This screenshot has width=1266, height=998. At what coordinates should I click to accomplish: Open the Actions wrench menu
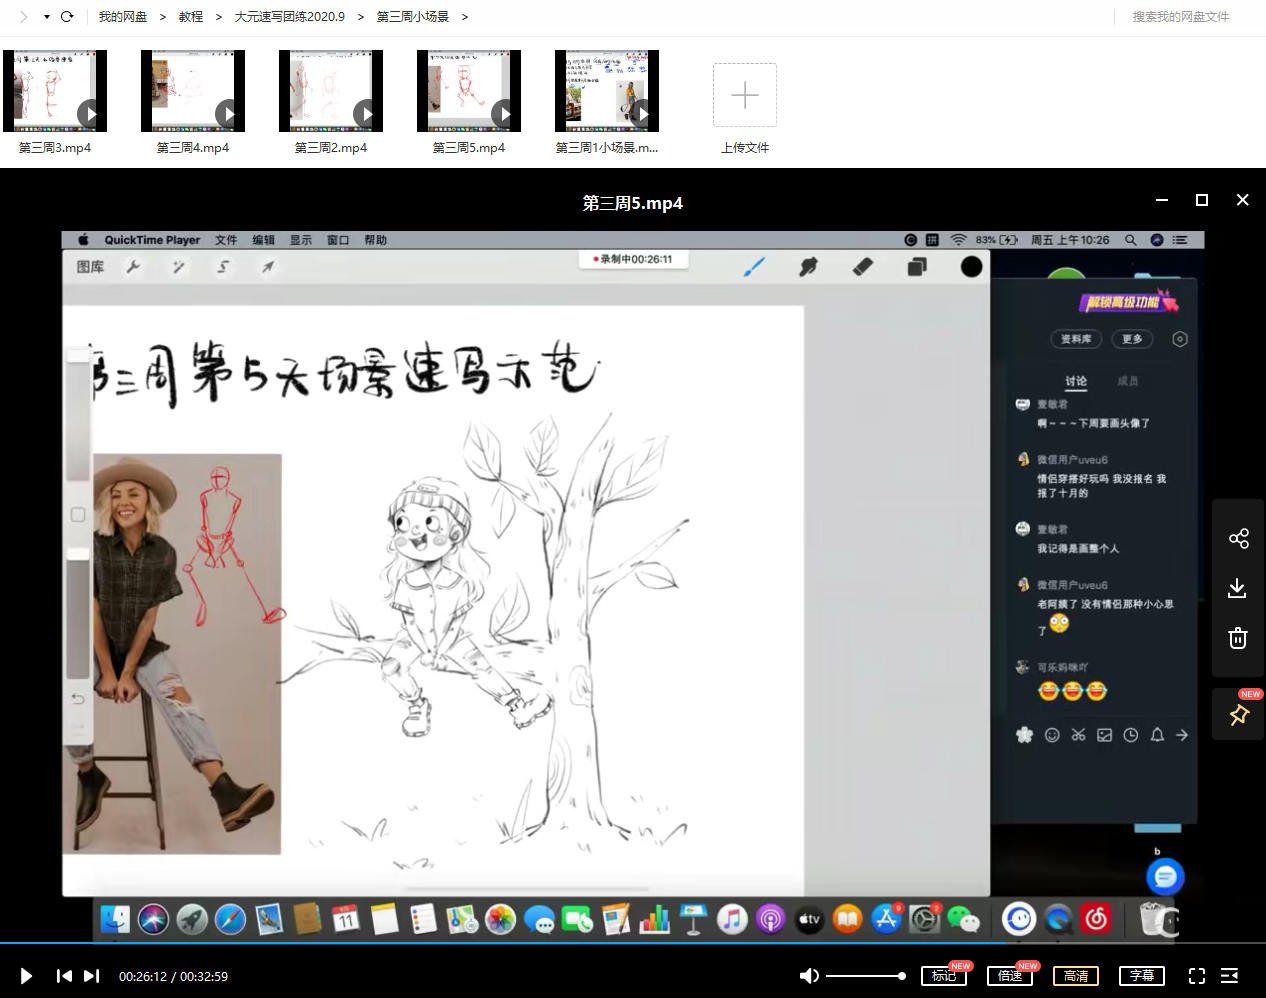(133, 266)
